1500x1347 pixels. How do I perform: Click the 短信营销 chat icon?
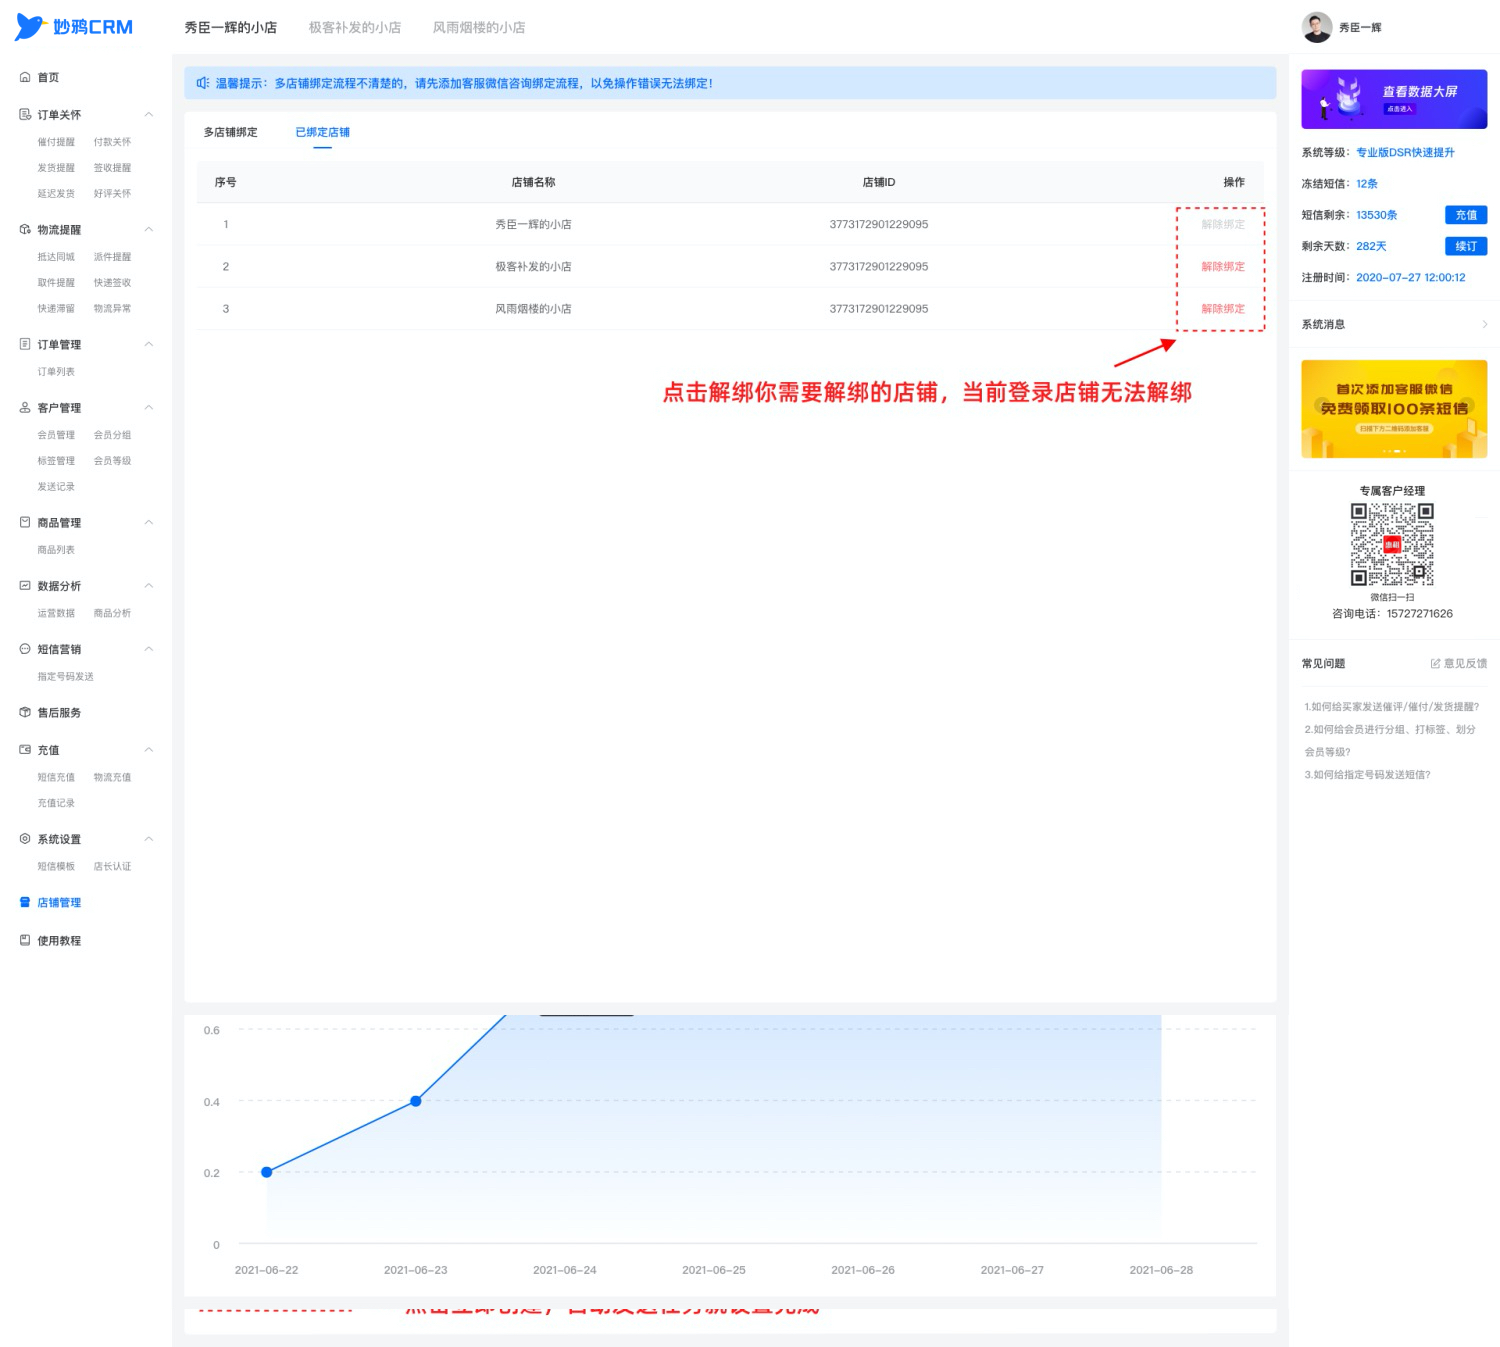coord(25,649)
